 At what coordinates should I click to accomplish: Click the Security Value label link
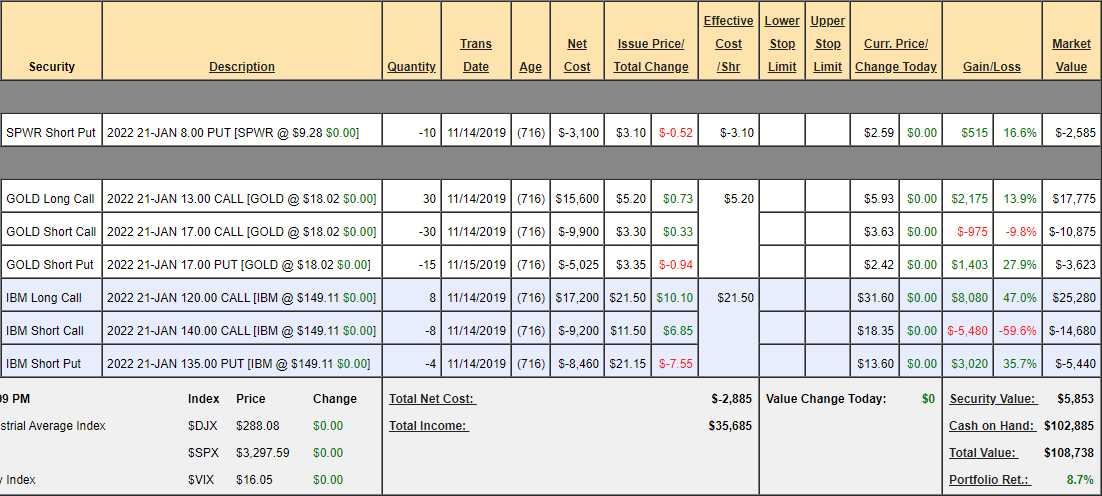991,399
